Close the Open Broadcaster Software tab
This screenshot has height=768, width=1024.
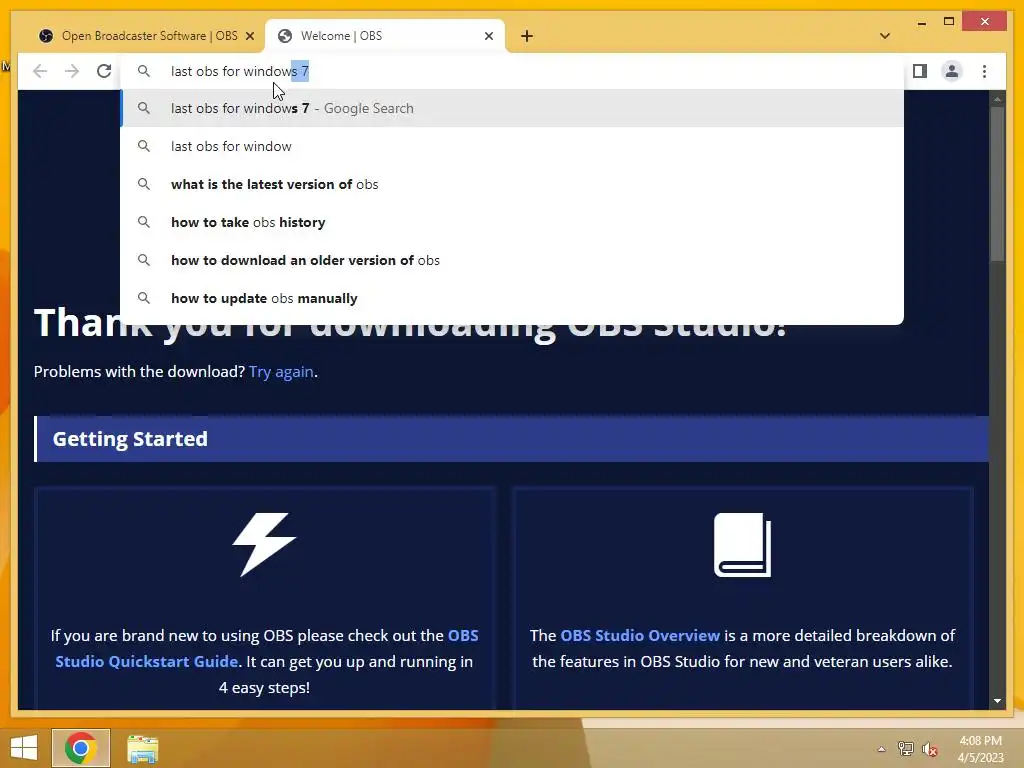(x=249, y=36)
